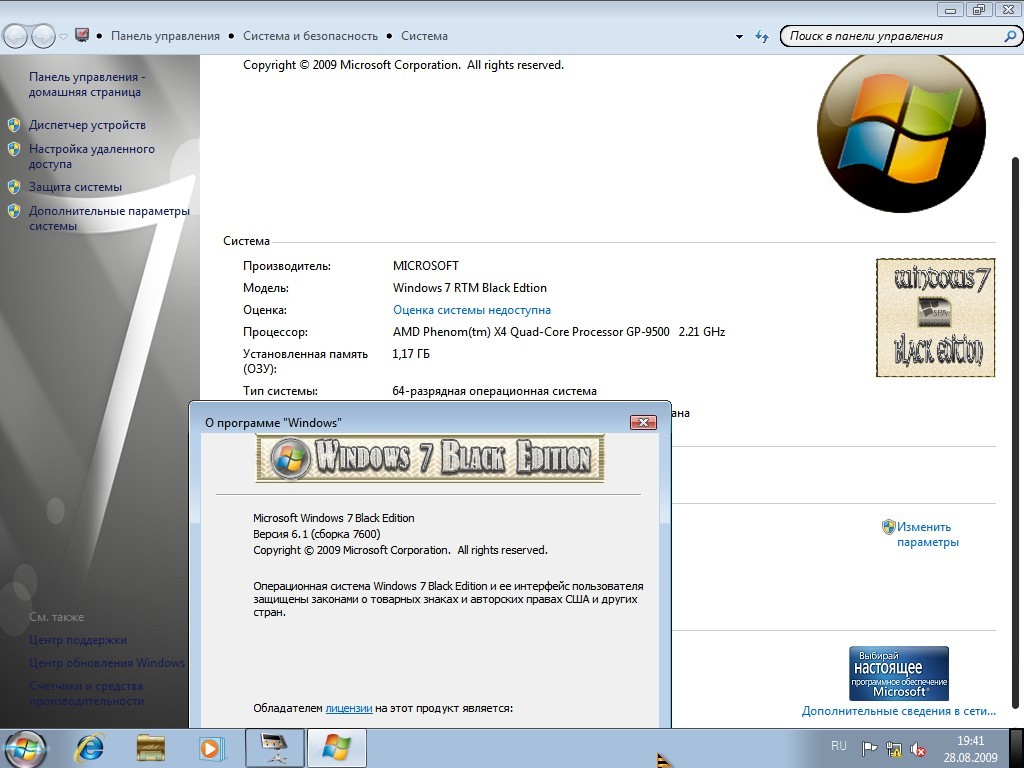Open Центр обновления Windows link

click(107, 663)
